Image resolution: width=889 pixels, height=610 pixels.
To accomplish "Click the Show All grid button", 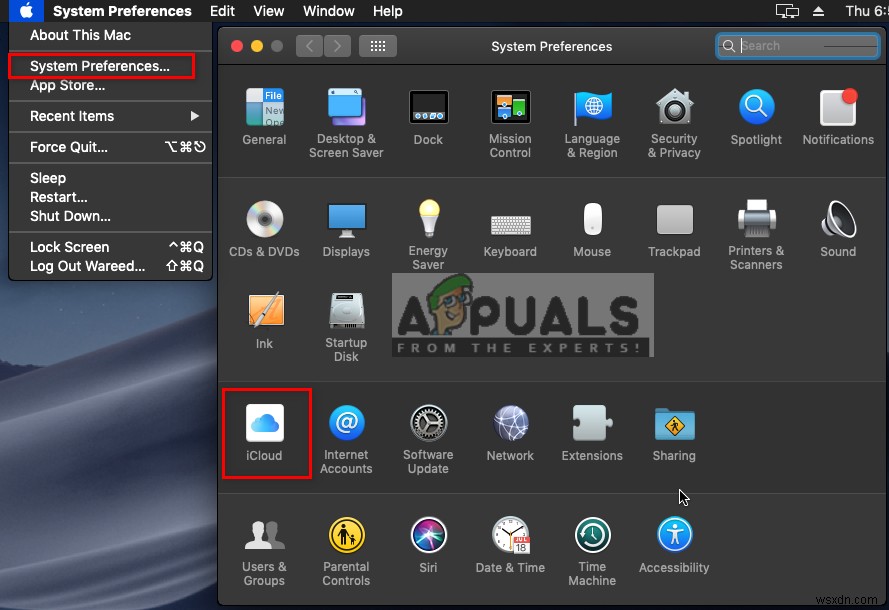I will [x=378, y=46].
